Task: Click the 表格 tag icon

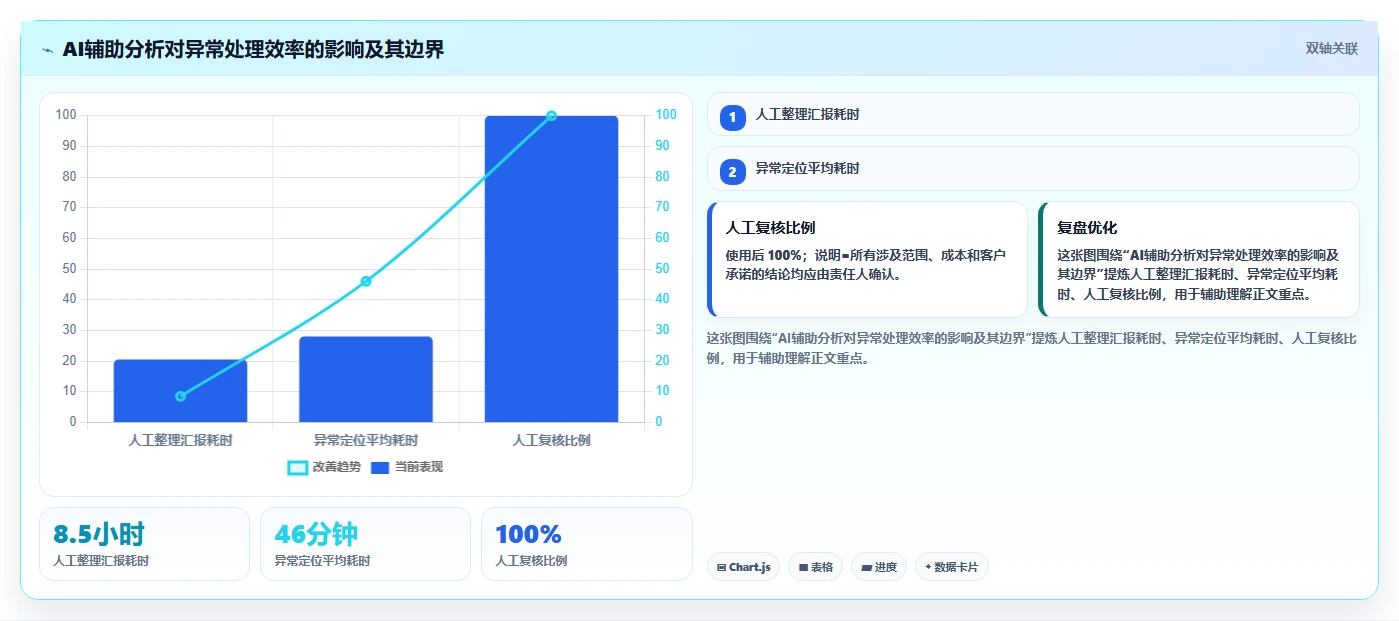Action: (803, 567)
